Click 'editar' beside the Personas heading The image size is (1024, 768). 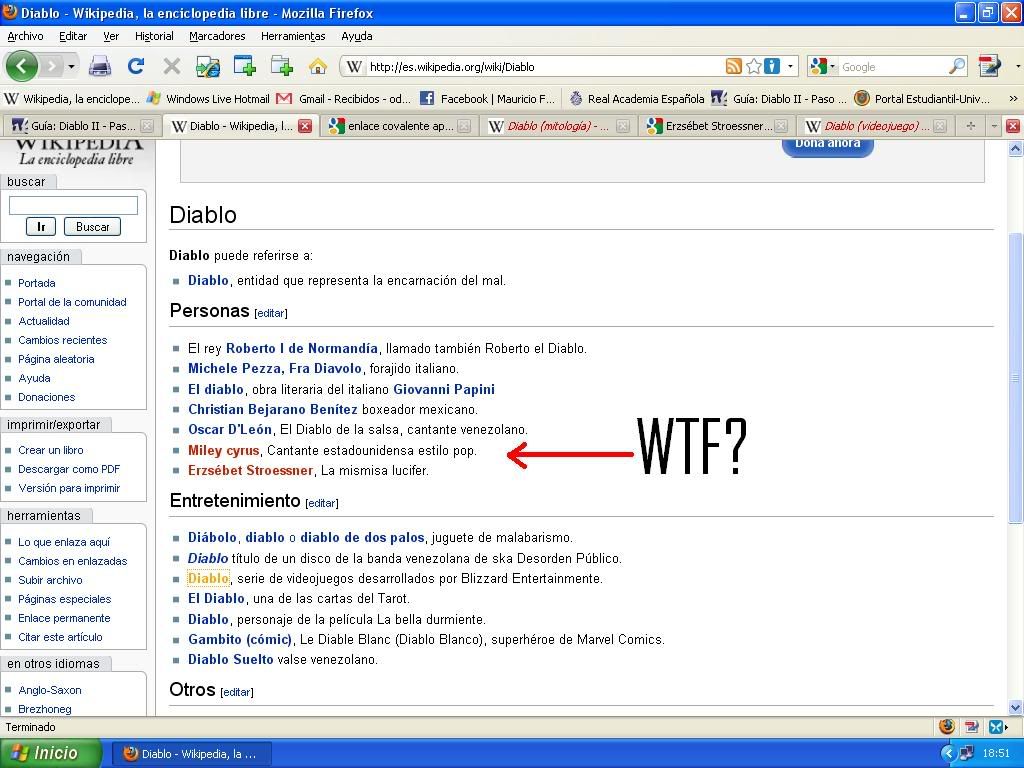[271, 313]
